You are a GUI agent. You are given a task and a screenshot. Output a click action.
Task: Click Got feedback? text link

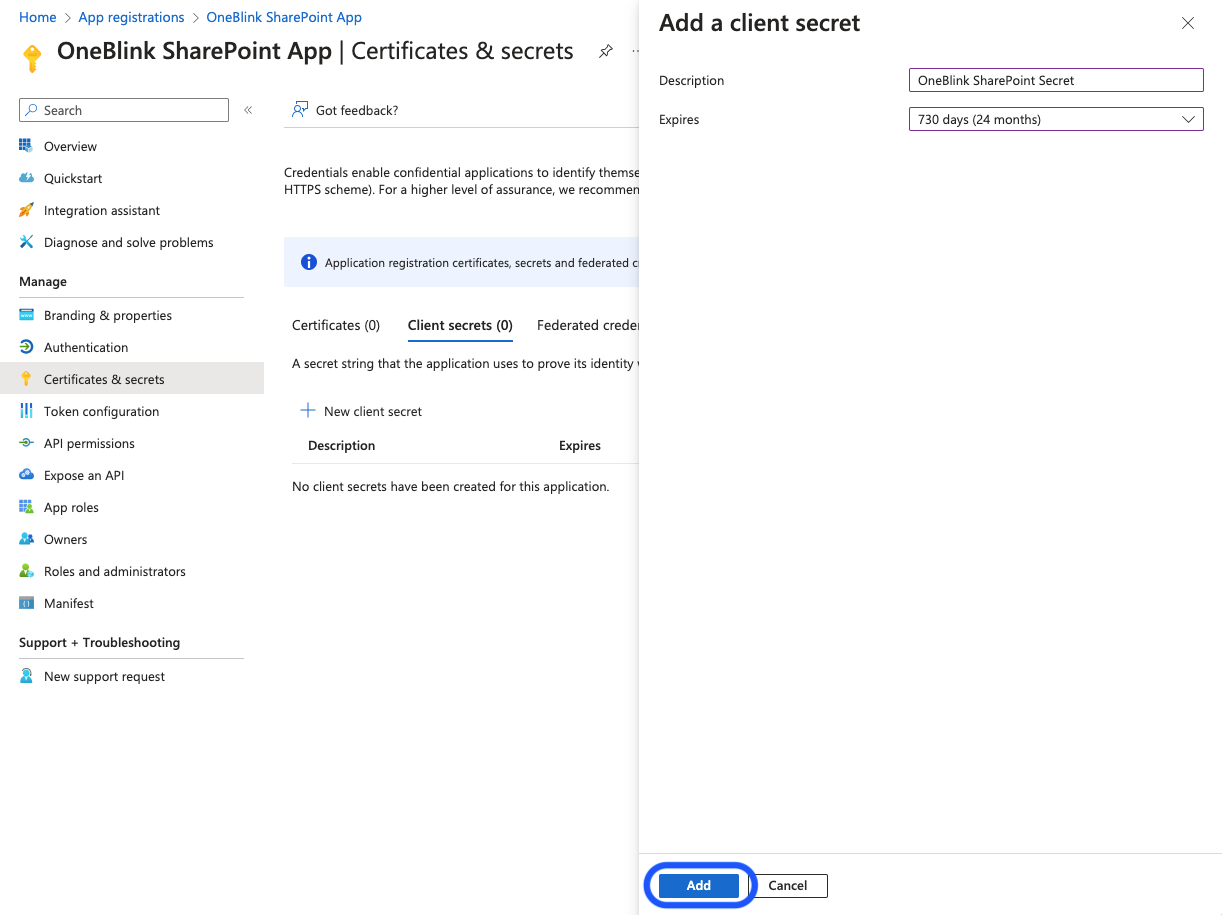pyautogui.click(x=357, y=110)
